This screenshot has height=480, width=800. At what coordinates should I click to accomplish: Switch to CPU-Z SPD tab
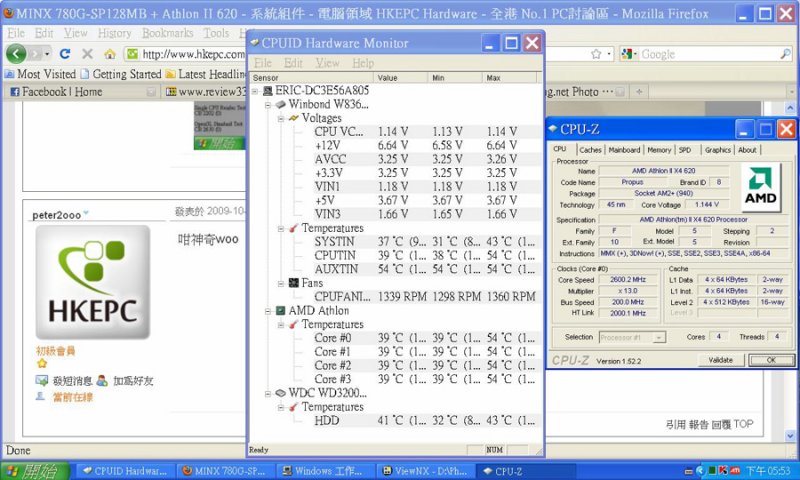685,150
